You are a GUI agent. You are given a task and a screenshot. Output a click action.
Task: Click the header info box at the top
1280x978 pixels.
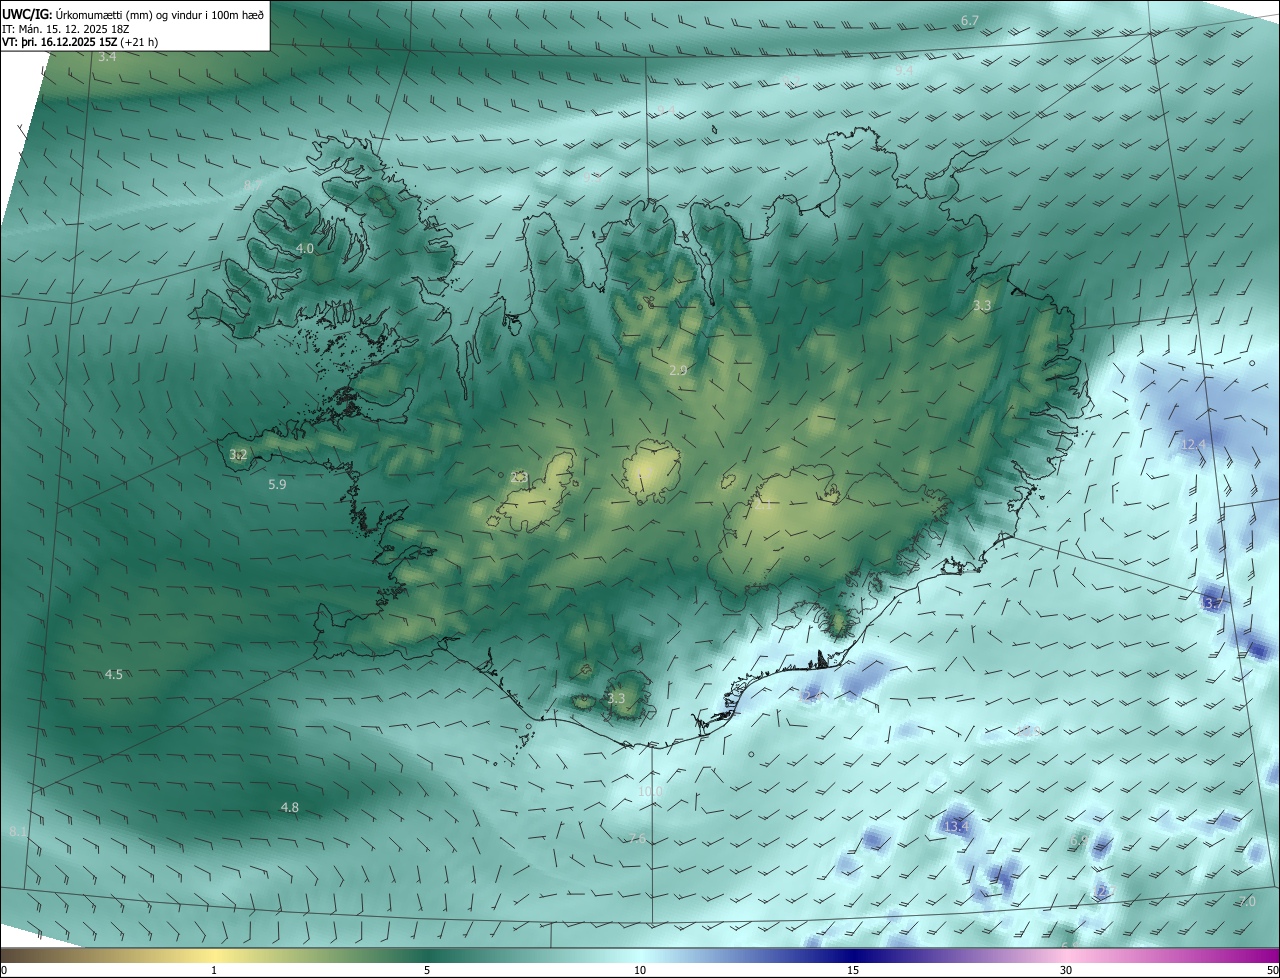(x=135, y=25)
